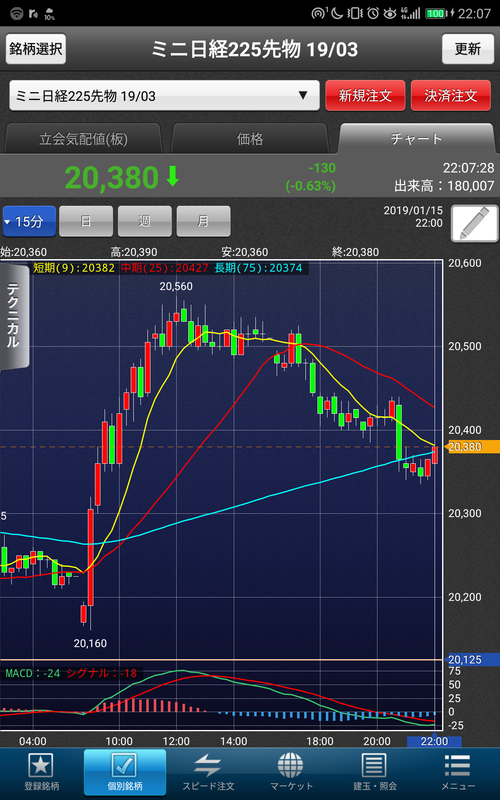Open the メニュー icon
This screenshot has width=500, height=800.
pyautogui.click(x=457, y=765)
